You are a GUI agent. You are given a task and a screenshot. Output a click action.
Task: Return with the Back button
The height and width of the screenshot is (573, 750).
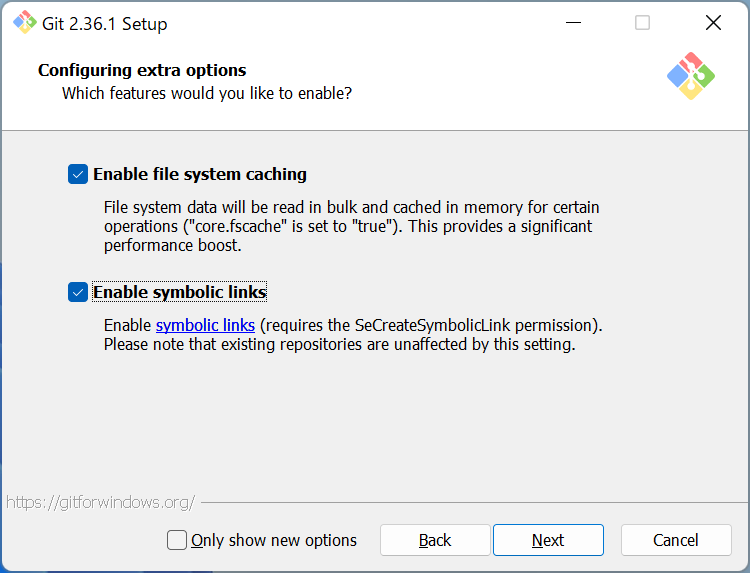pyautogui.click(x=435, y=540)
